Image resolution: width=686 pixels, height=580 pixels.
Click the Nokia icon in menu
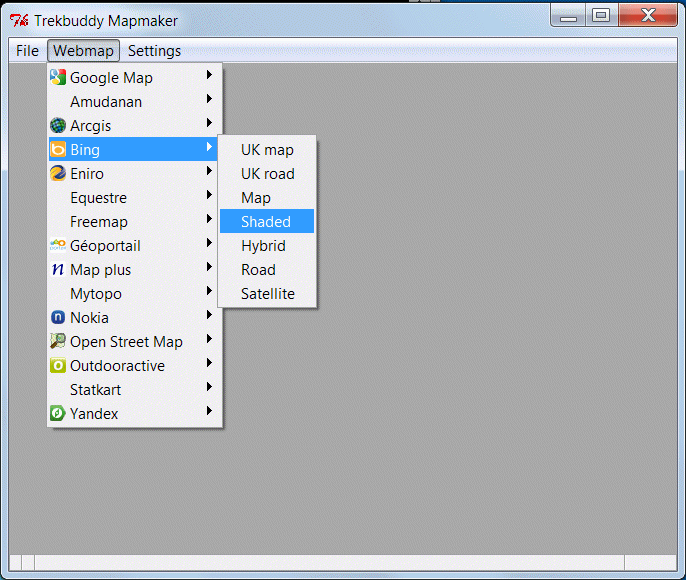coord(58,318)
